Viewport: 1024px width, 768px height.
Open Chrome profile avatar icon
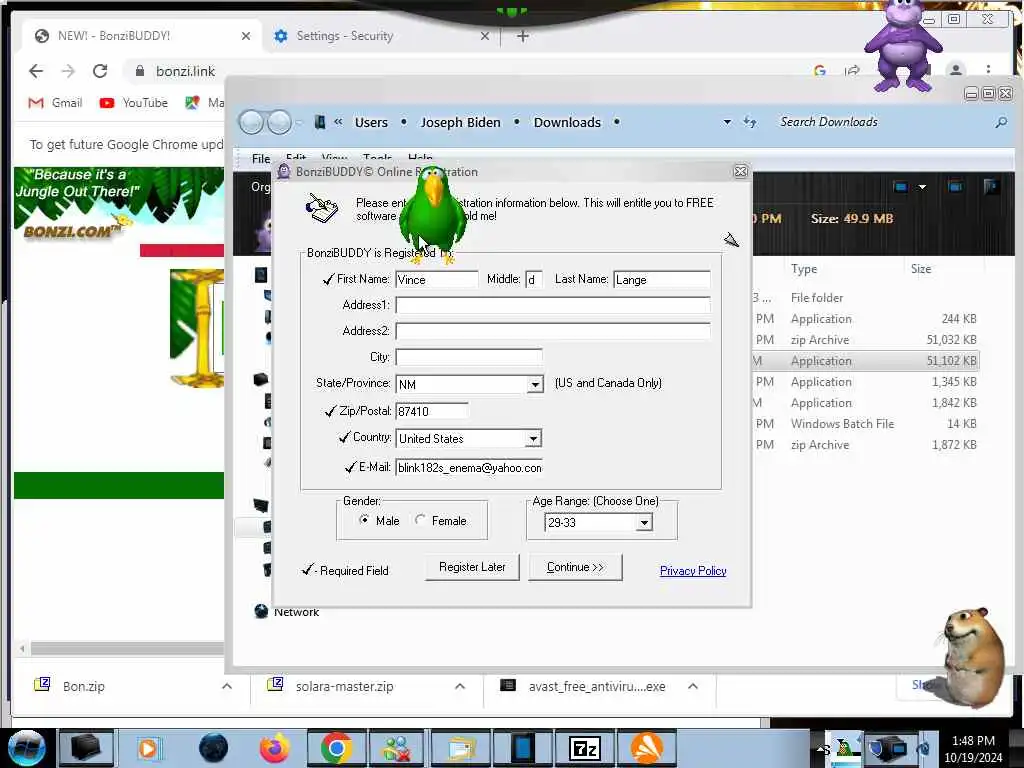click(x=955, y=71)
